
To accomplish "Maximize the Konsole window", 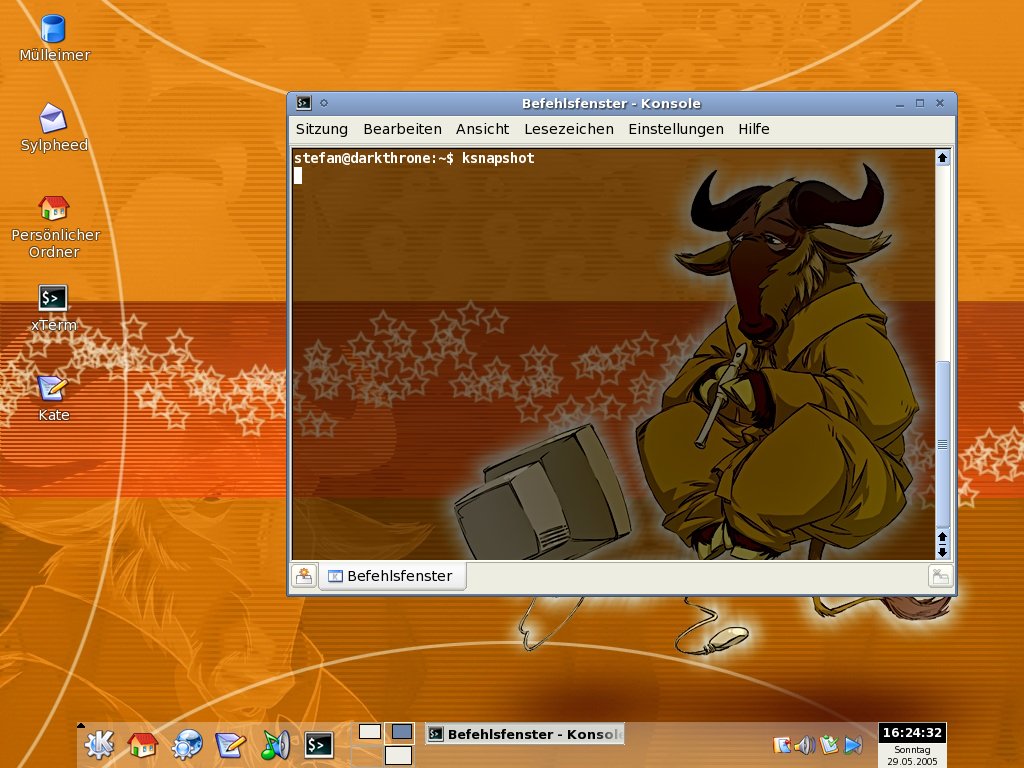I will (920, 103).
